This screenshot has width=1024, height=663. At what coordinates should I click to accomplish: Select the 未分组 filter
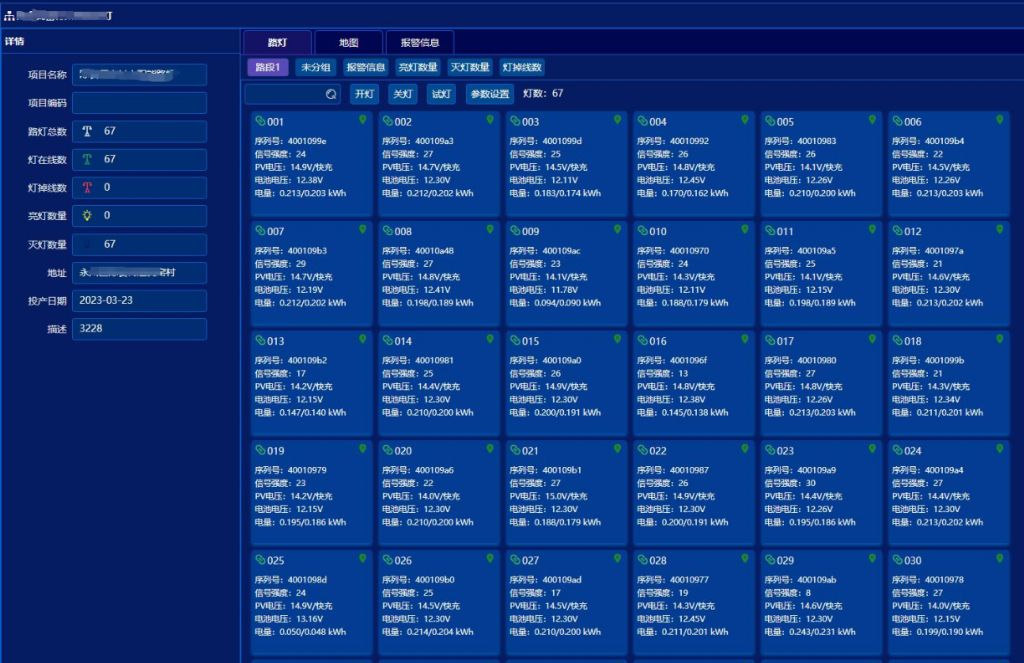tap(316, 67)
